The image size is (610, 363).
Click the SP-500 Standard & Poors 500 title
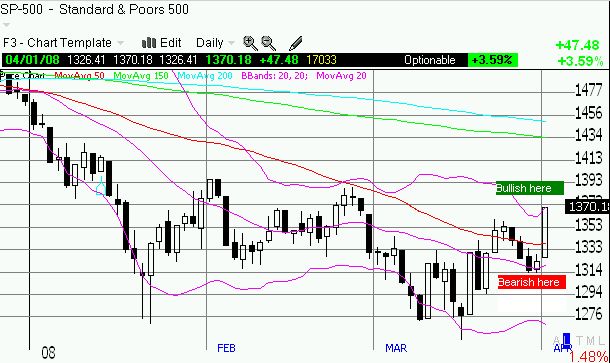95,9
